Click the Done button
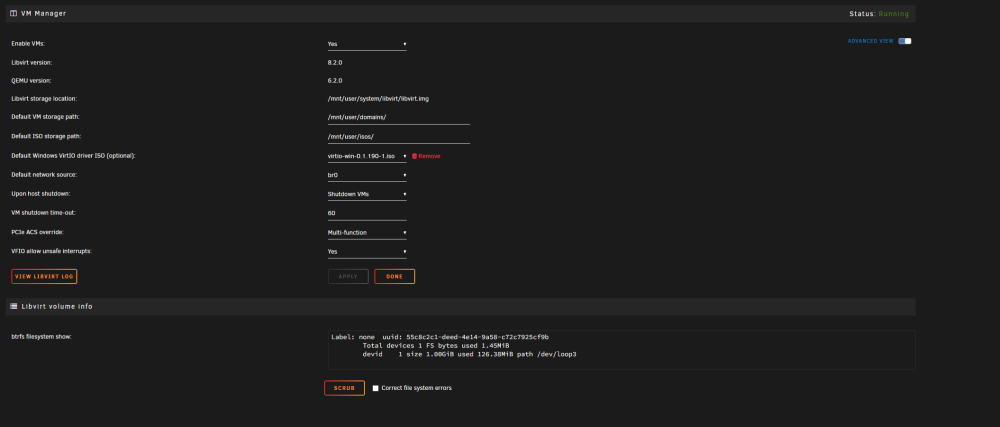This screenshot has height=427, width=1000. pos(395,277)
